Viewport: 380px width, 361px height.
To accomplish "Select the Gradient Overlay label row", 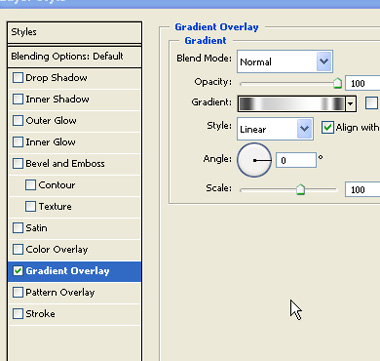I will coord(74,271).
